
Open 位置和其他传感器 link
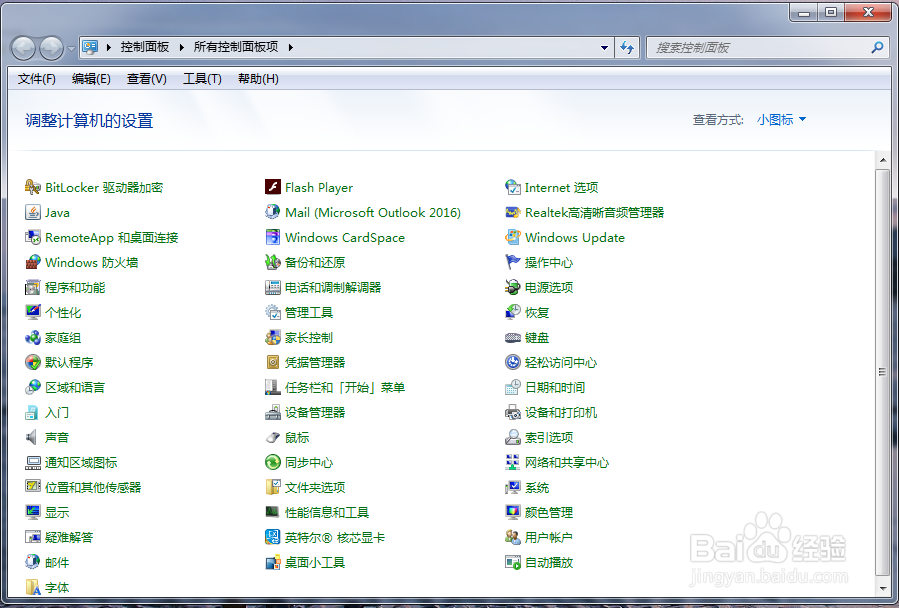[x=93, y=487]
